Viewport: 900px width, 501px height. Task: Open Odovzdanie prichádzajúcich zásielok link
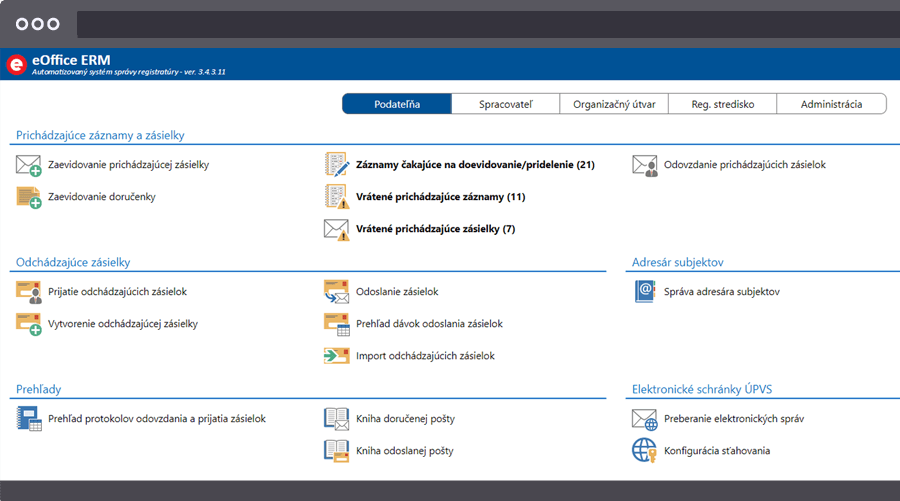(745, 165)
